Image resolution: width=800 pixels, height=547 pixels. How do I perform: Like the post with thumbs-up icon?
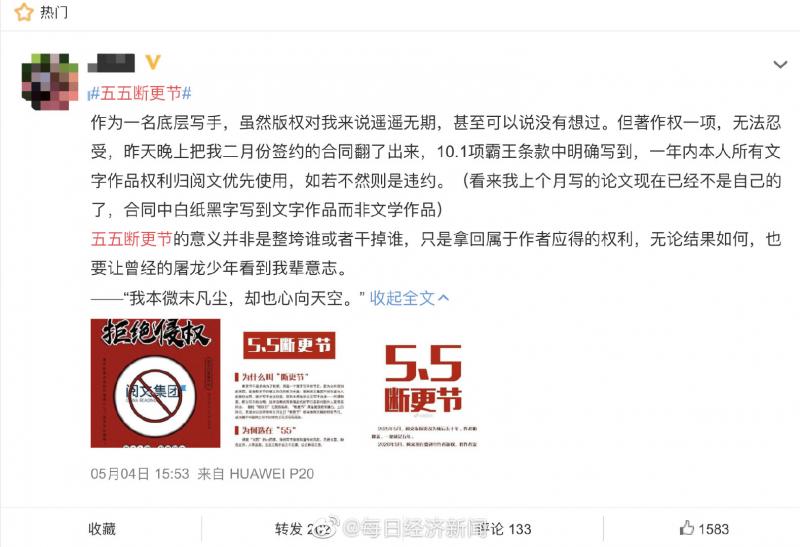click(687, 528)
